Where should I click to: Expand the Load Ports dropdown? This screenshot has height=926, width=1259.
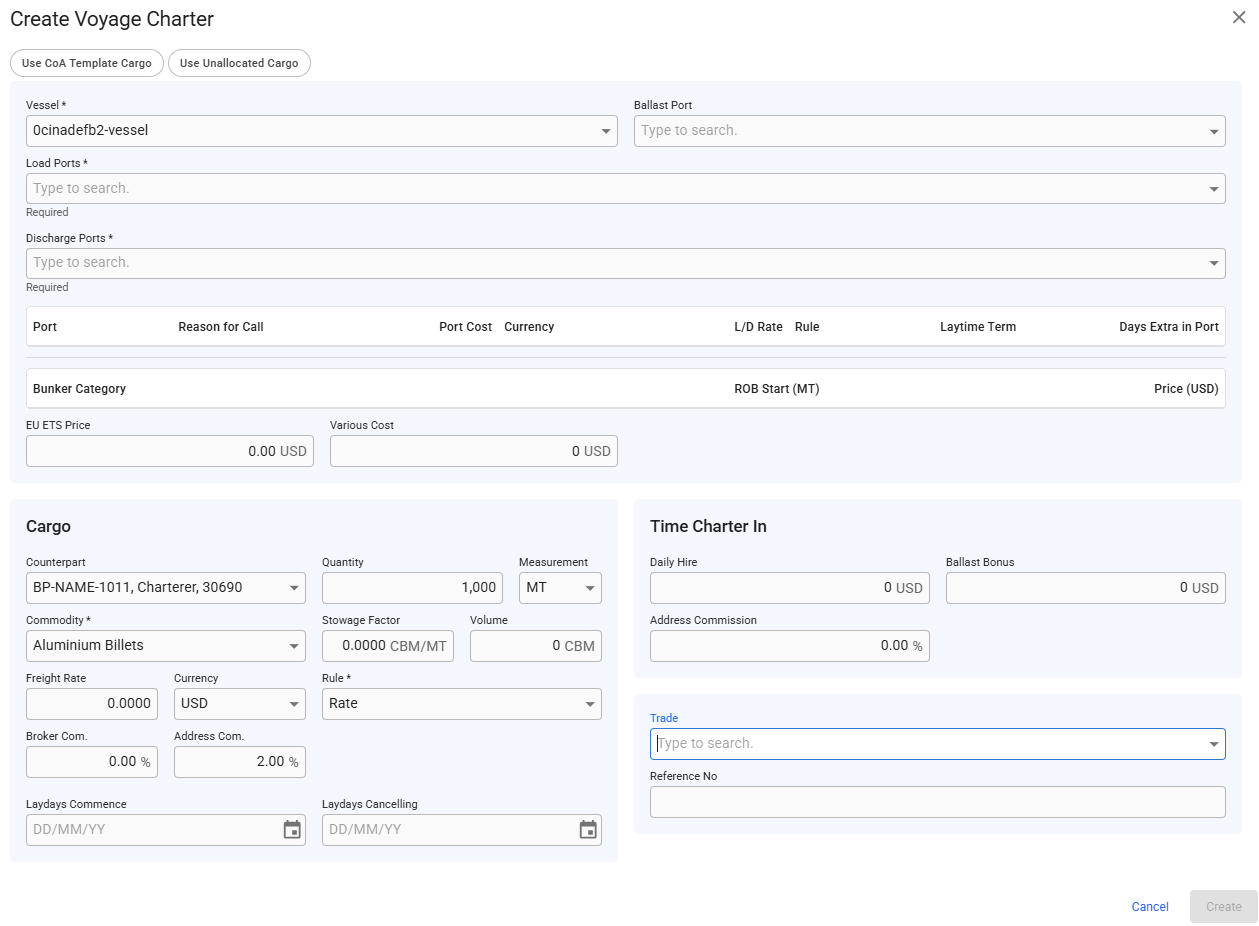coord(1214,189)
